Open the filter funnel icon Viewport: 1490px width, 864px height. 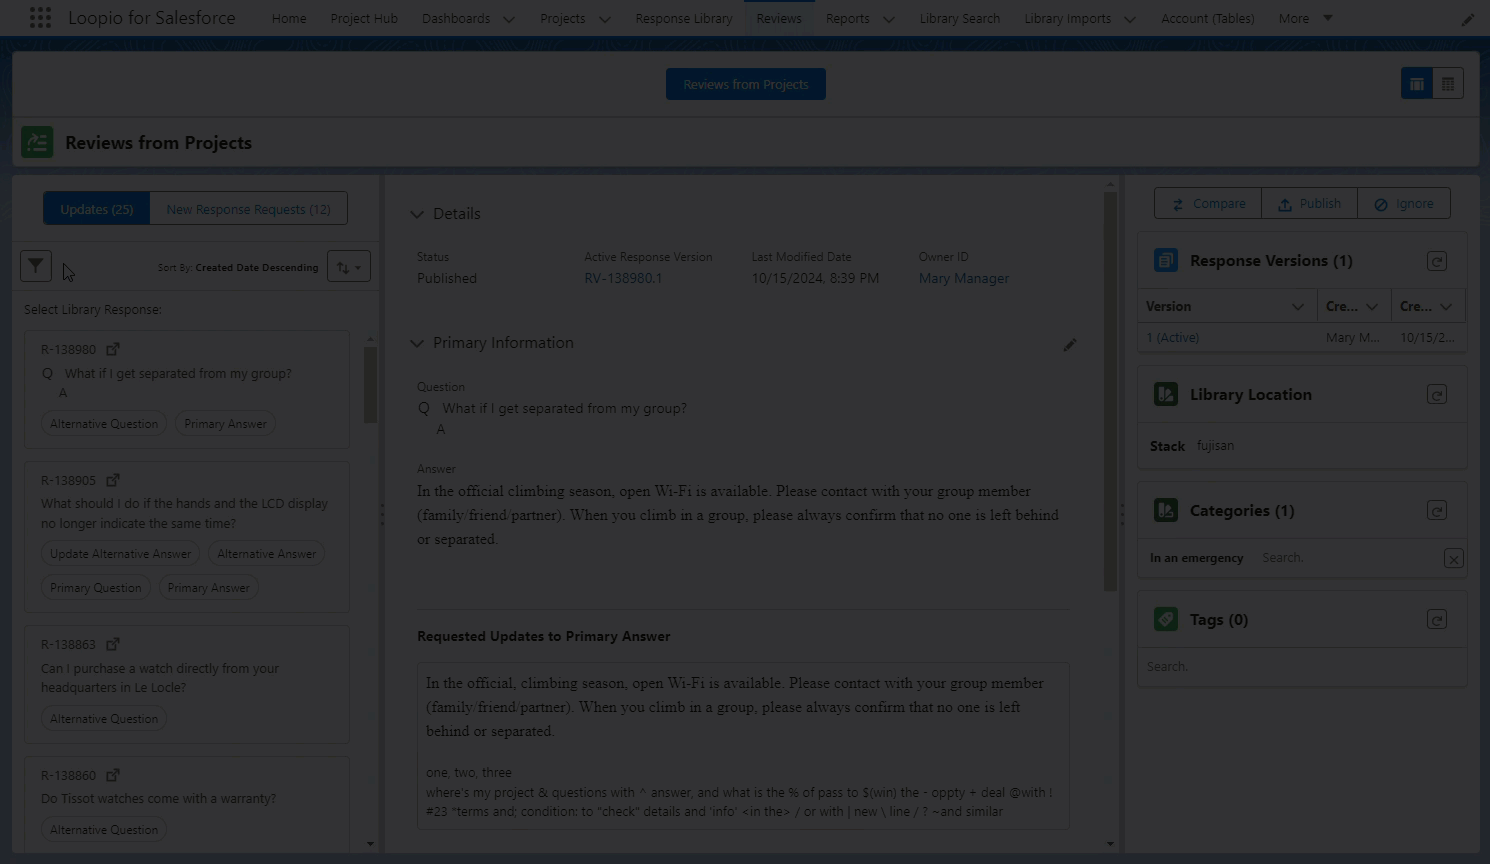point(36,266)
